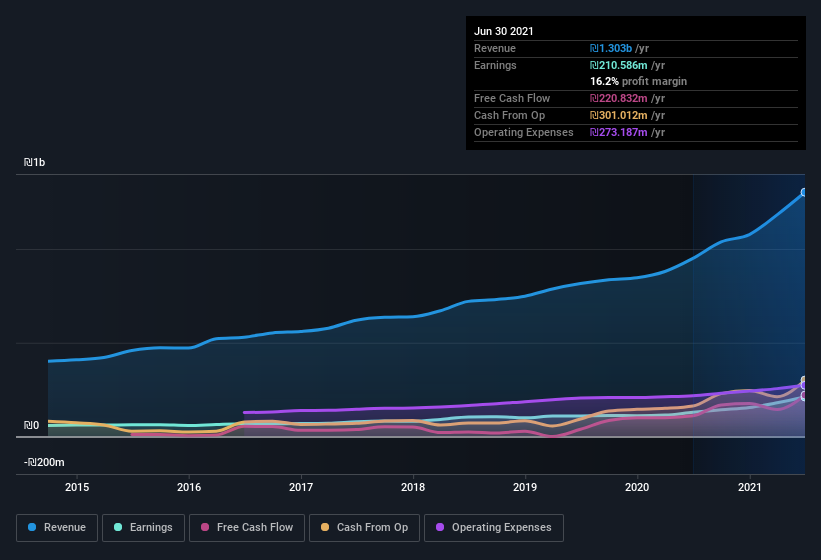Toggle the Operating Expenses legend button
821x560 pixels.
click(493, 528)
